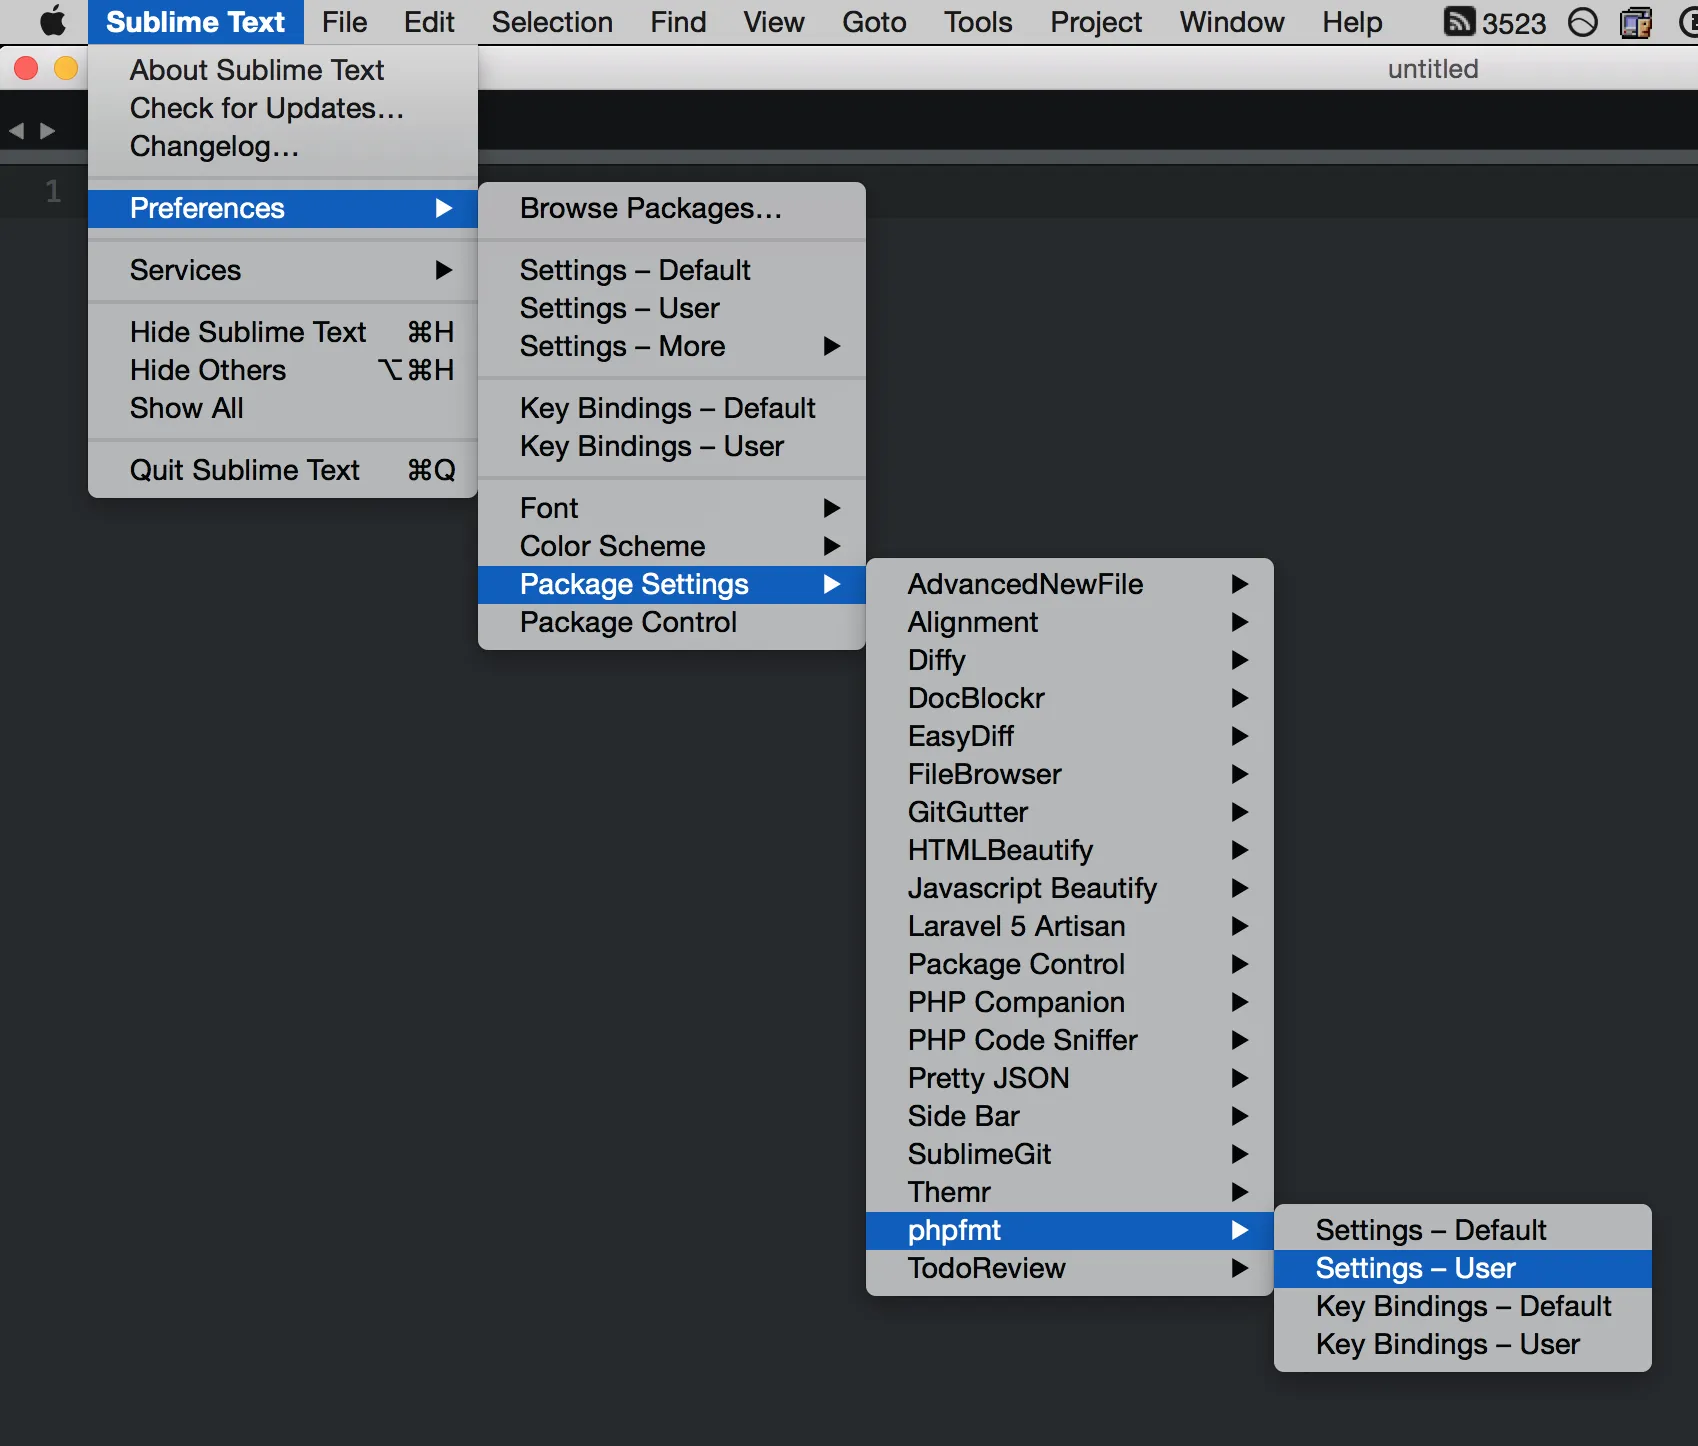Open the Tools menu
This screenshot has width=1698, height=1446.
click(x=978, y=22)
